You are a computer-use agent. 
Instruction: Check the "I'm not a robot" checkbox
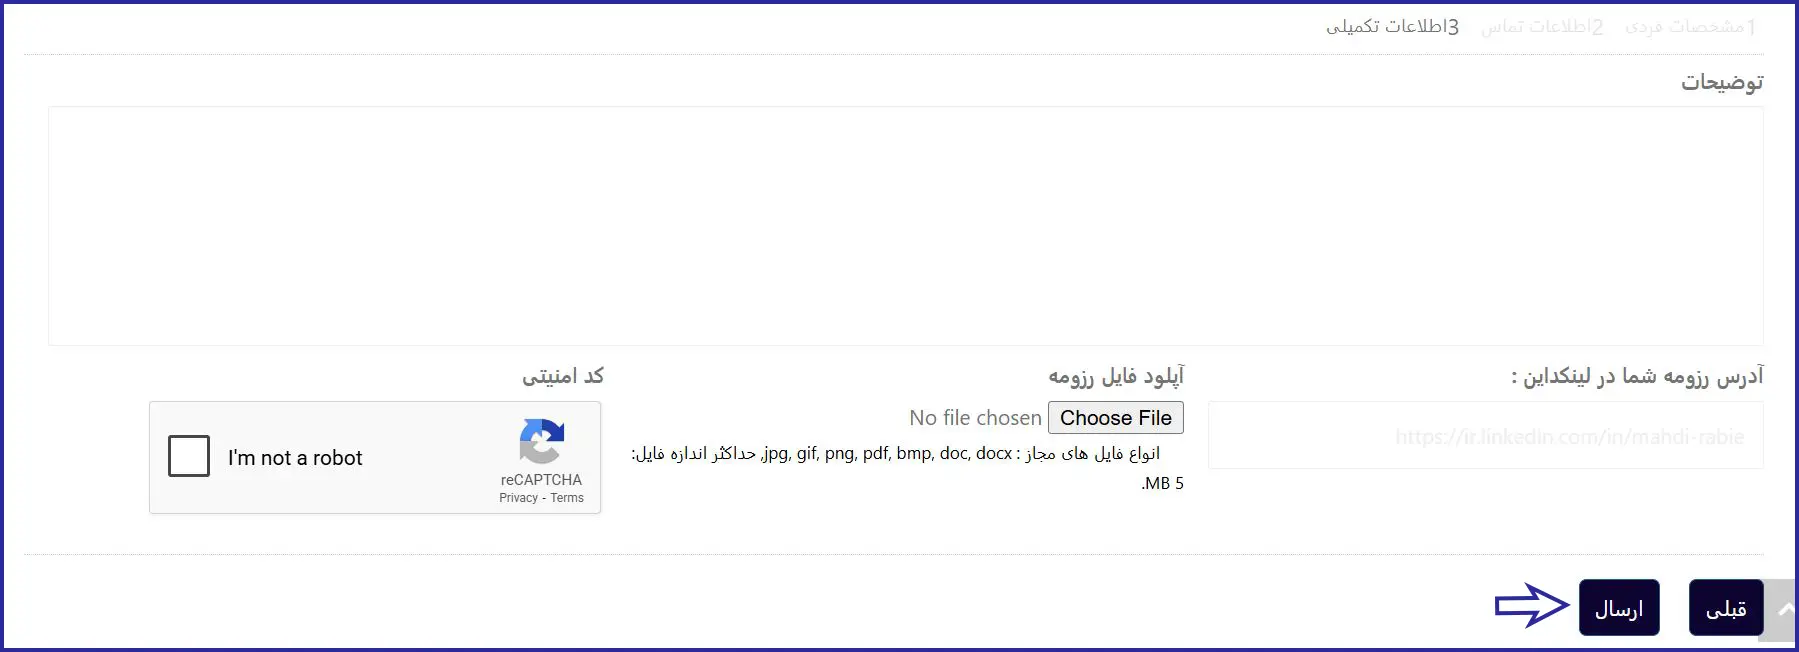point(189,456)
